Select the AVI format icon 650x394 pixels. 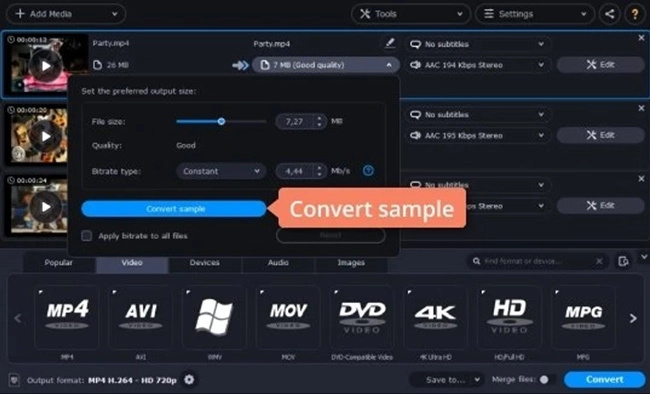pyautogui.click(x=141, y=317)
